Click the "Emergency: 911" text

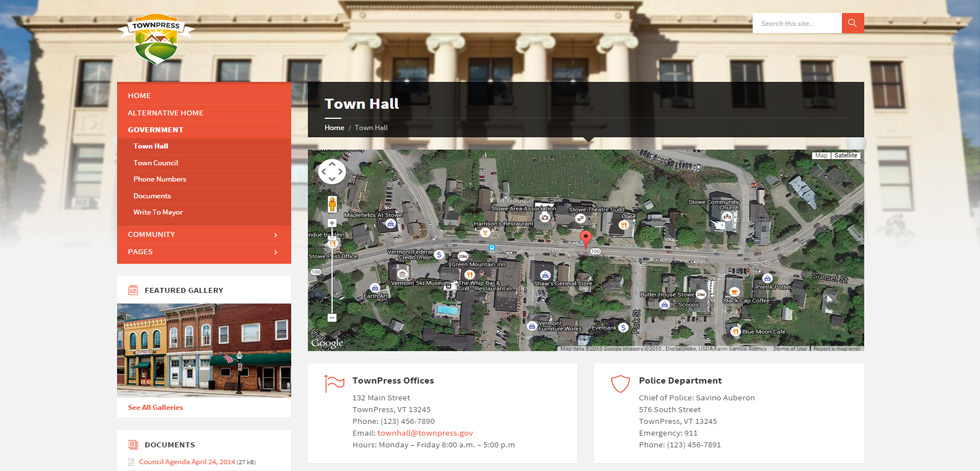(668, 433)
